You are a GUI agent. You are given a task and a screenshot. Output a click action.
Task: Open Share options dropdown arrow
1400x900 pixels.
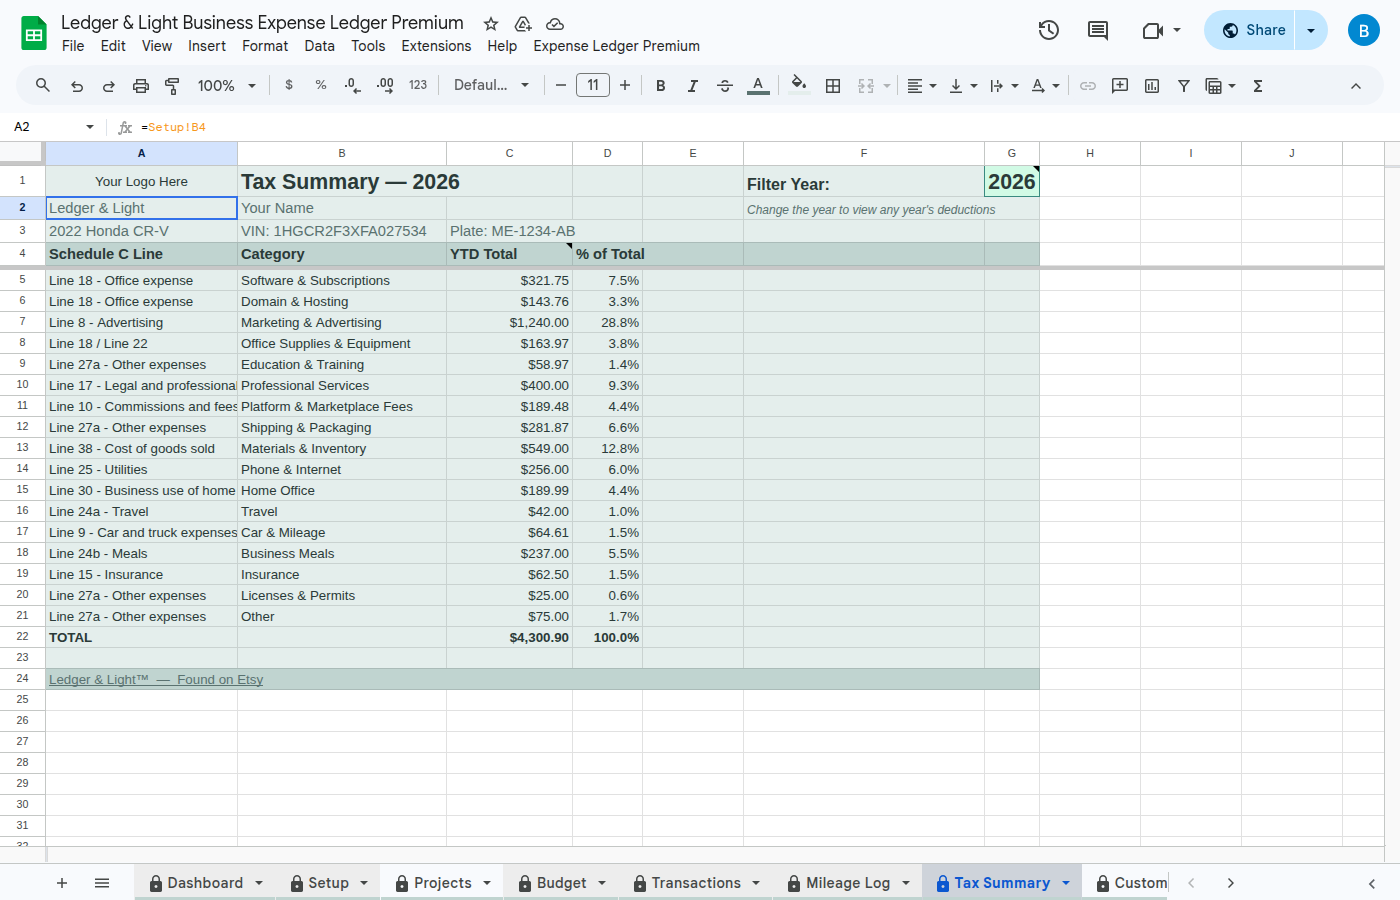coord(1311,30)
